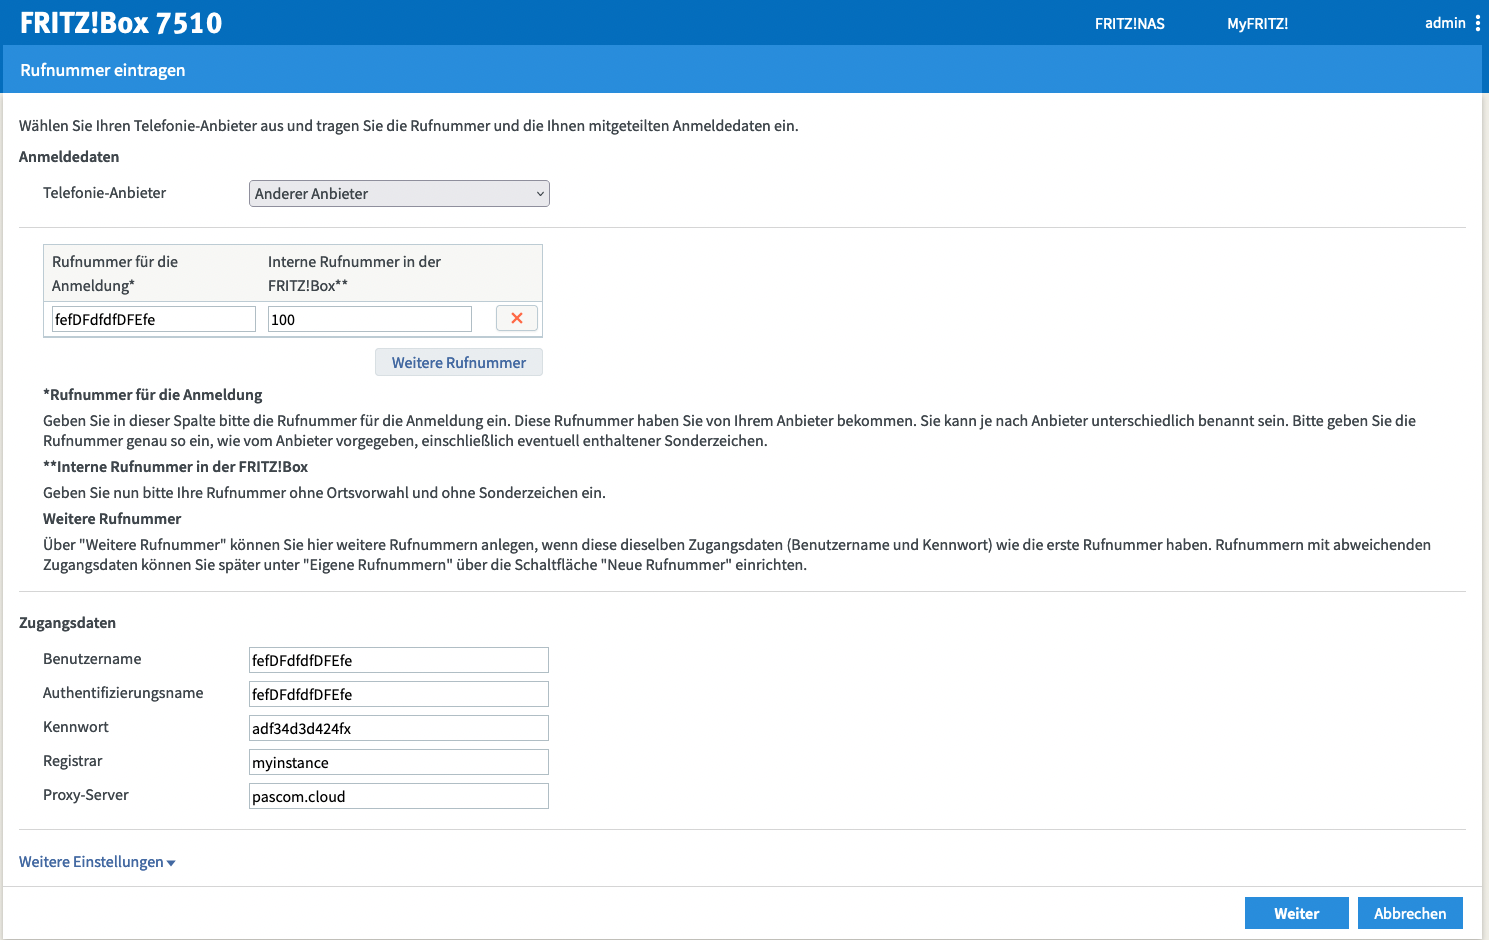Click the Authentifizierungsname label
This screenshot has height=940, width=1489.
(123, 693)
